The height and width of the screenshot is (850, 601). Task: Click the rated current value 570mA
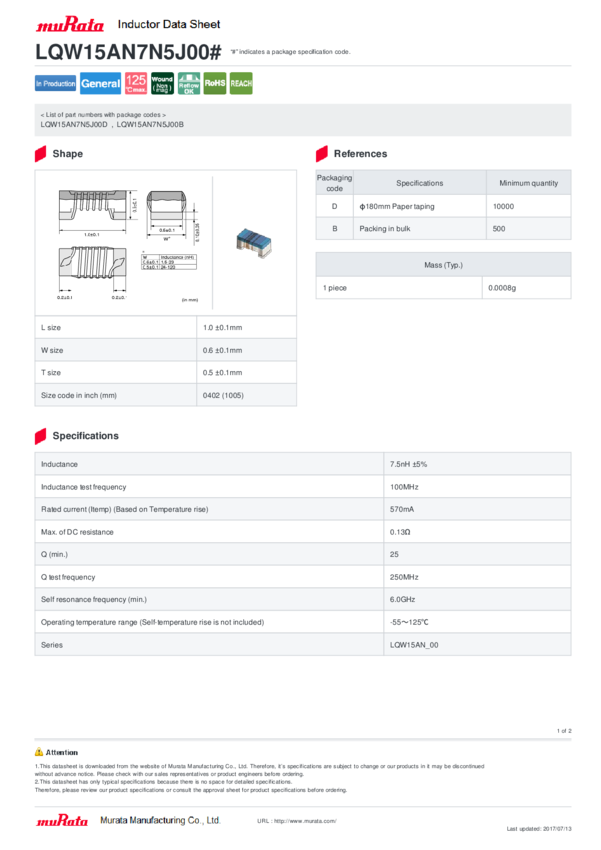click(x=402, y=510)
